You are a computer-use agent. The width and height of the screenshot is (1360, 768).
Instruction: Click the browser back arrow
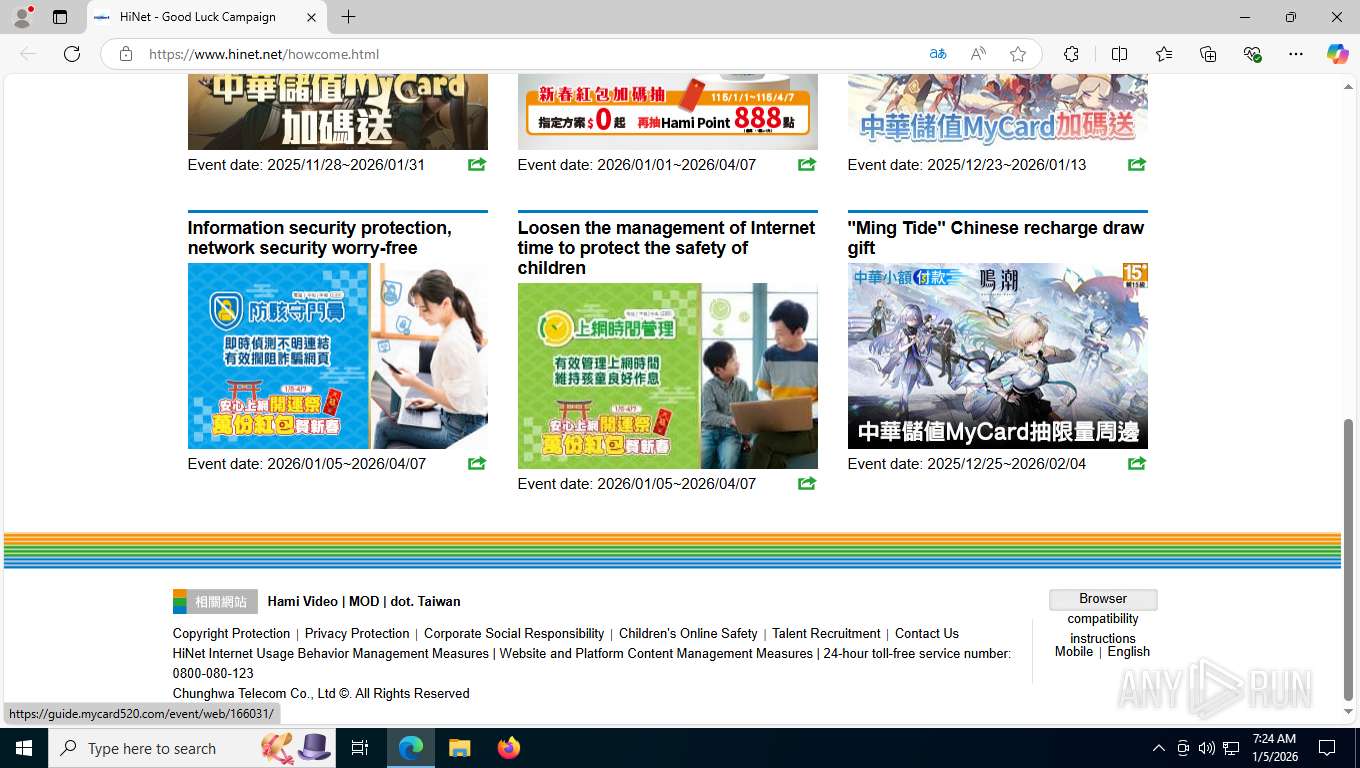pos(28,54)
